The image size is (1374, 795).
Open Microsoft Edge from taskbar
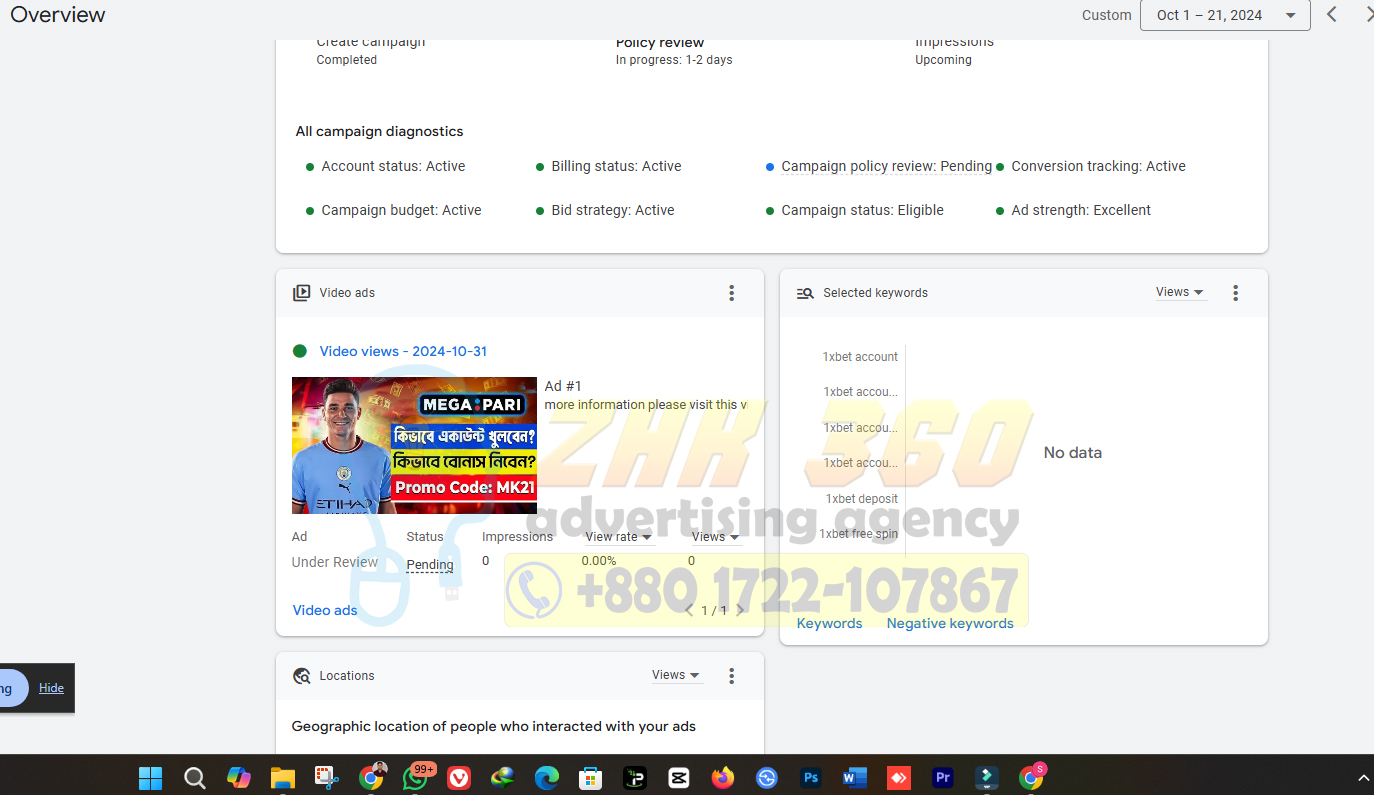pyautogui.click(x=546, y=777)
